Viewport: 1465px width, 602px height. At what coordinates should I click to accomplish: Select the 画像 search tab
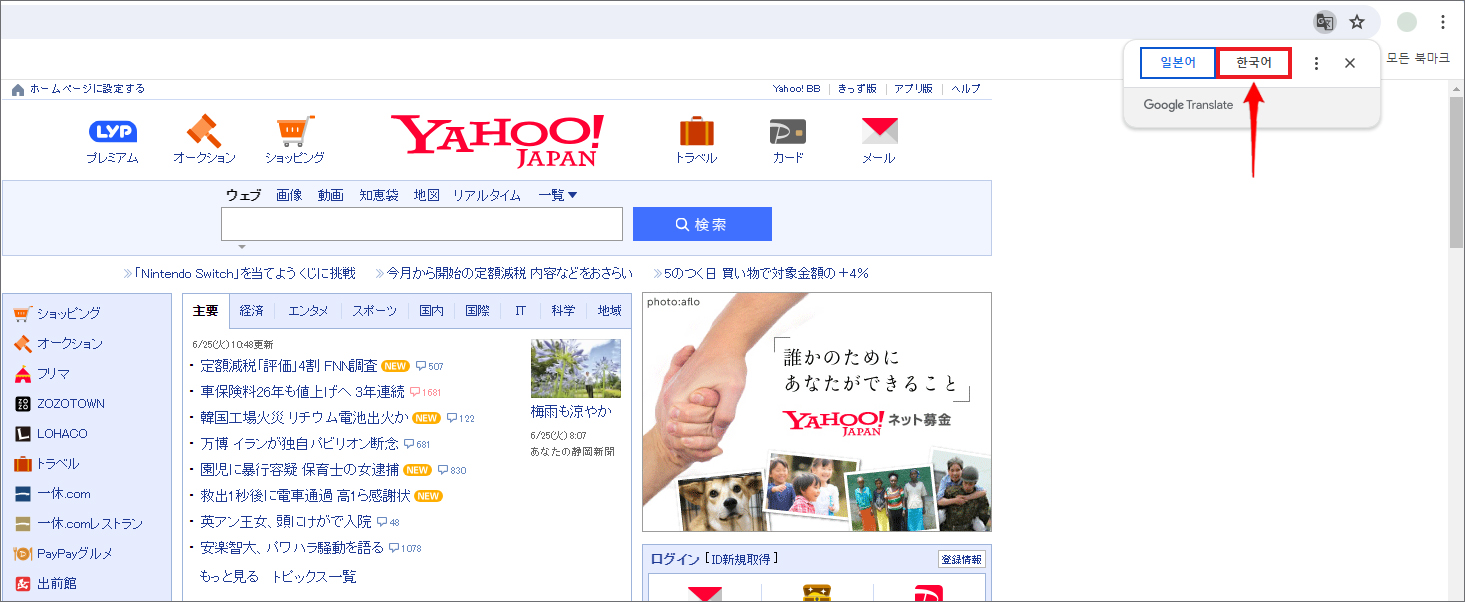(x=289, y=195)
